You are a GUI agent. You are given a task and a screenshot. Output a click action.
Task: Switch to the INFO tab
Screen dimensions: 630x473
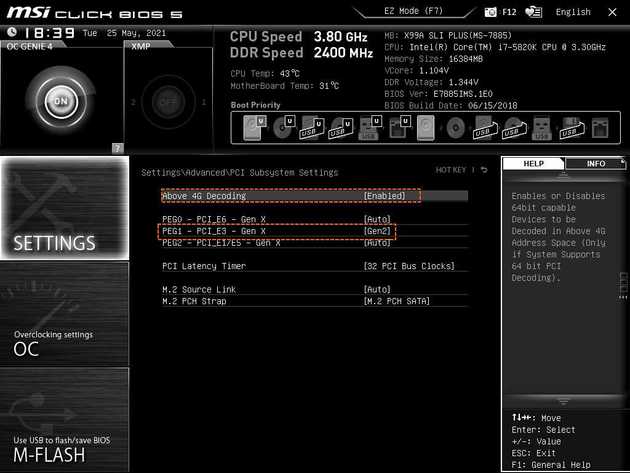[x=595, y=164]
